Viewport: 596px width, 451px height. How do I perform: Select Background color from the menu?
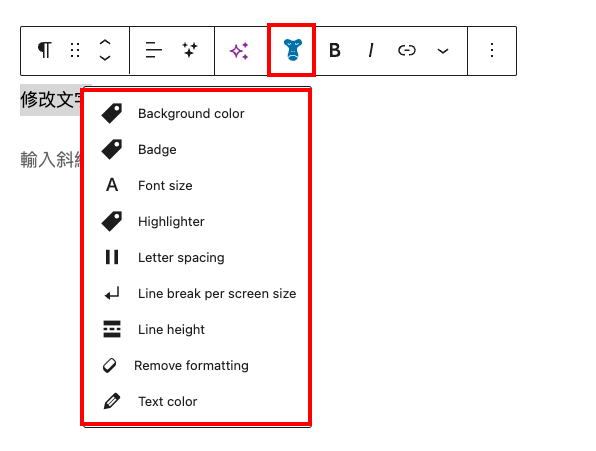tap(196, 114)
